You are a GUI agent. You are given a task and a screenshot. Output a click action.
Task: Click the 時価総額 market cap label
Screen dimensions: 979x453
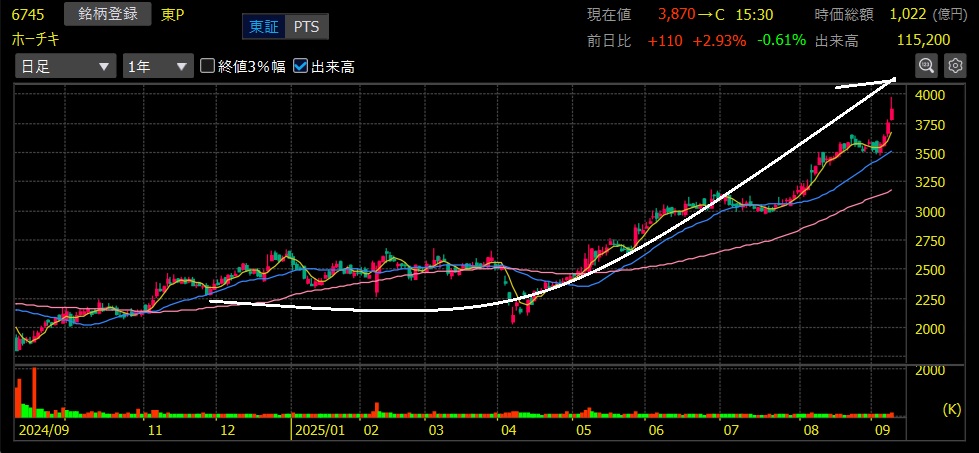pyautogui.click(x=844, y=15)
